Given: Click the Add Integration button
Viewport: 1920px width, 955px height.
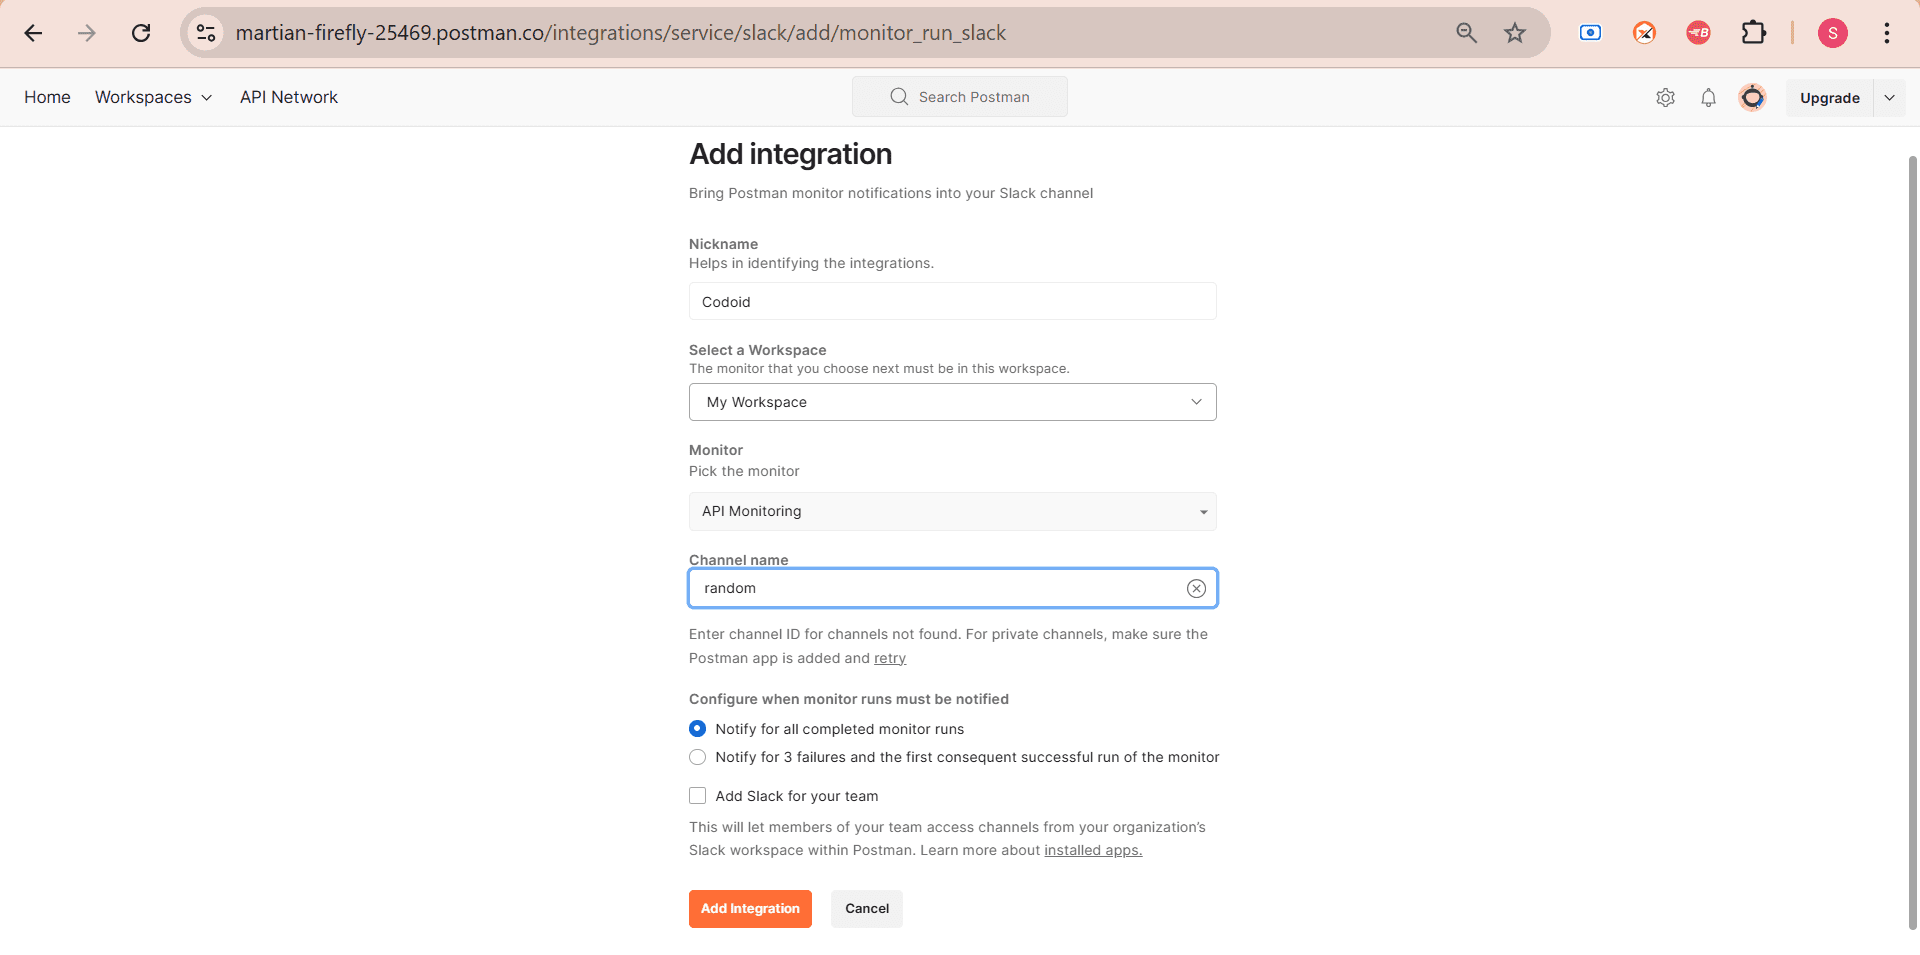Looking at the screenshot, I should tap(750, 908).
